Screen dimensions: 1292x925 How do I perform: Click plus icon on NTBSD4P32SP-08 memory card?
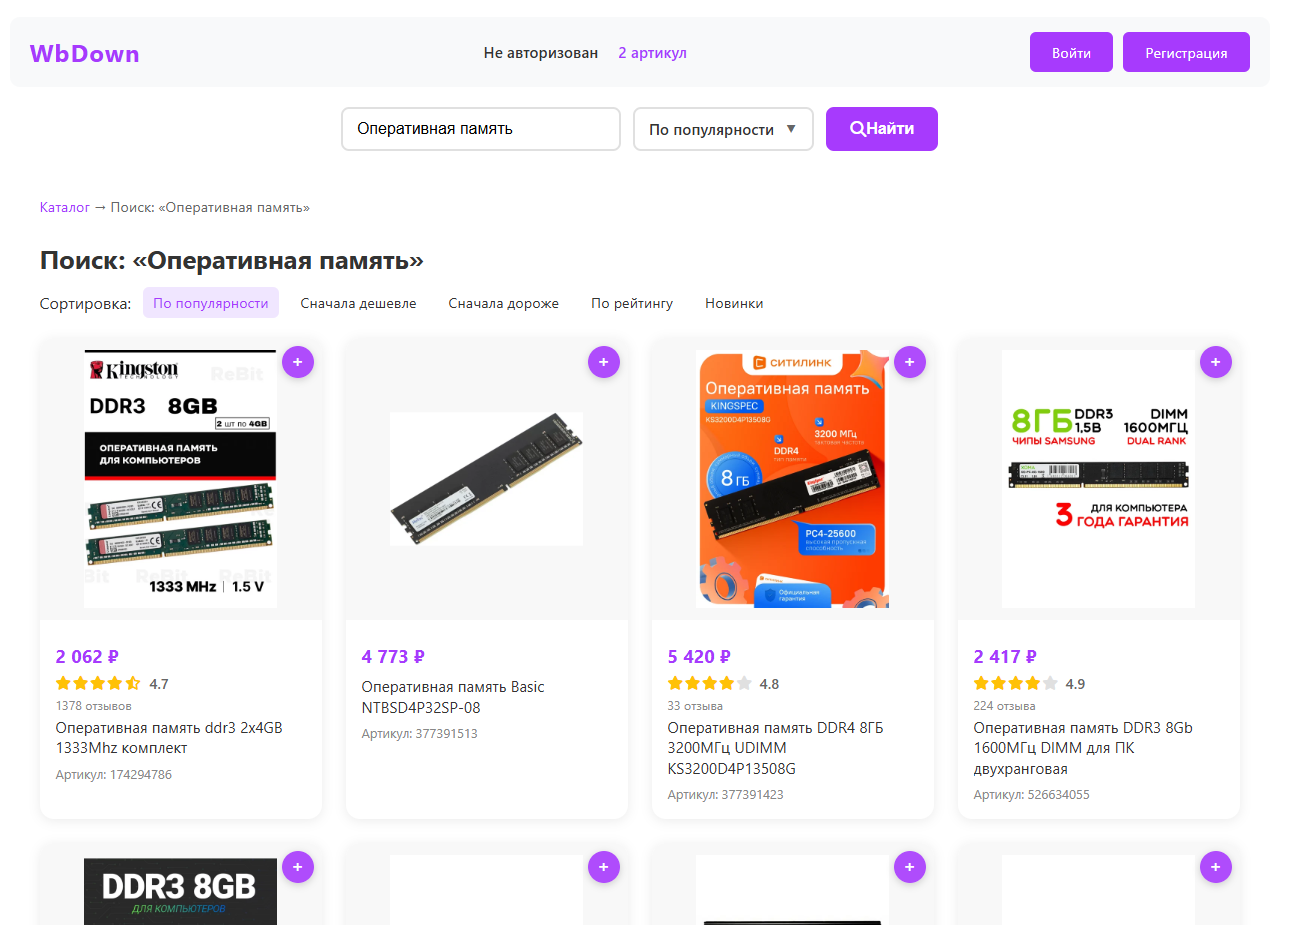pos(604,362)
